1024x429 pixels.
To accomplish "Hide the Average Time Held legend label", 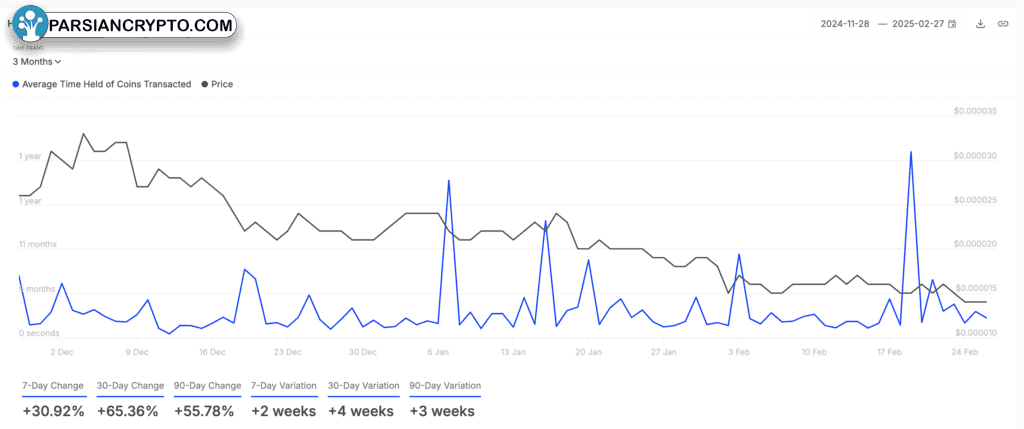I will (x=106, y=84).
